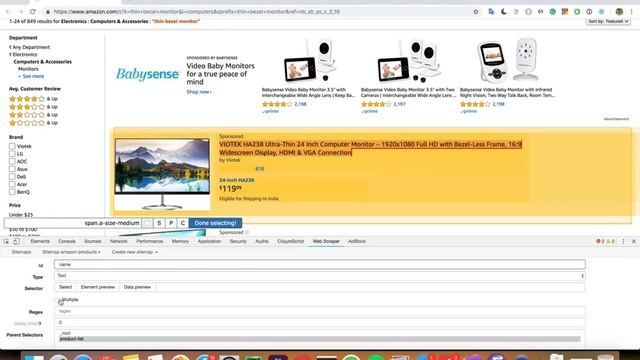This screenshot has height=360, width=640.
Task: Switch to the Elements tab
Action: click(40, 242)
